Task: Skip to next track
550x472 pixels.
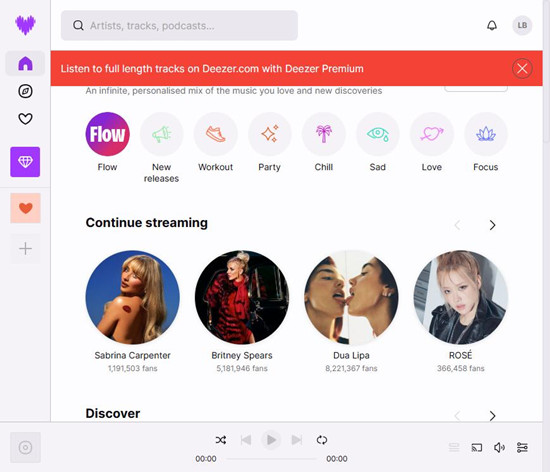Action: tap(297, 440)
